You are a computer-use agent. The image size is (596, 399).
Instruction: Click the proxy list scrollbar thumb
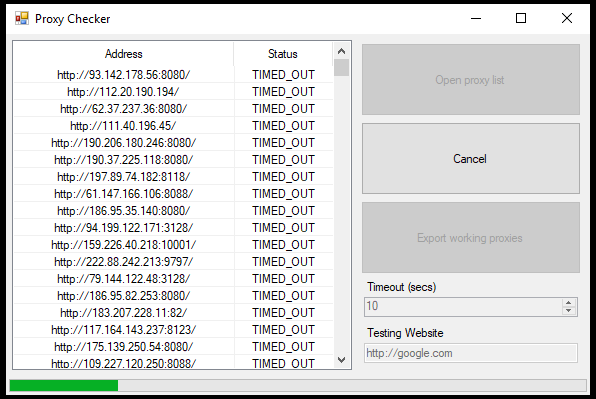341,68
